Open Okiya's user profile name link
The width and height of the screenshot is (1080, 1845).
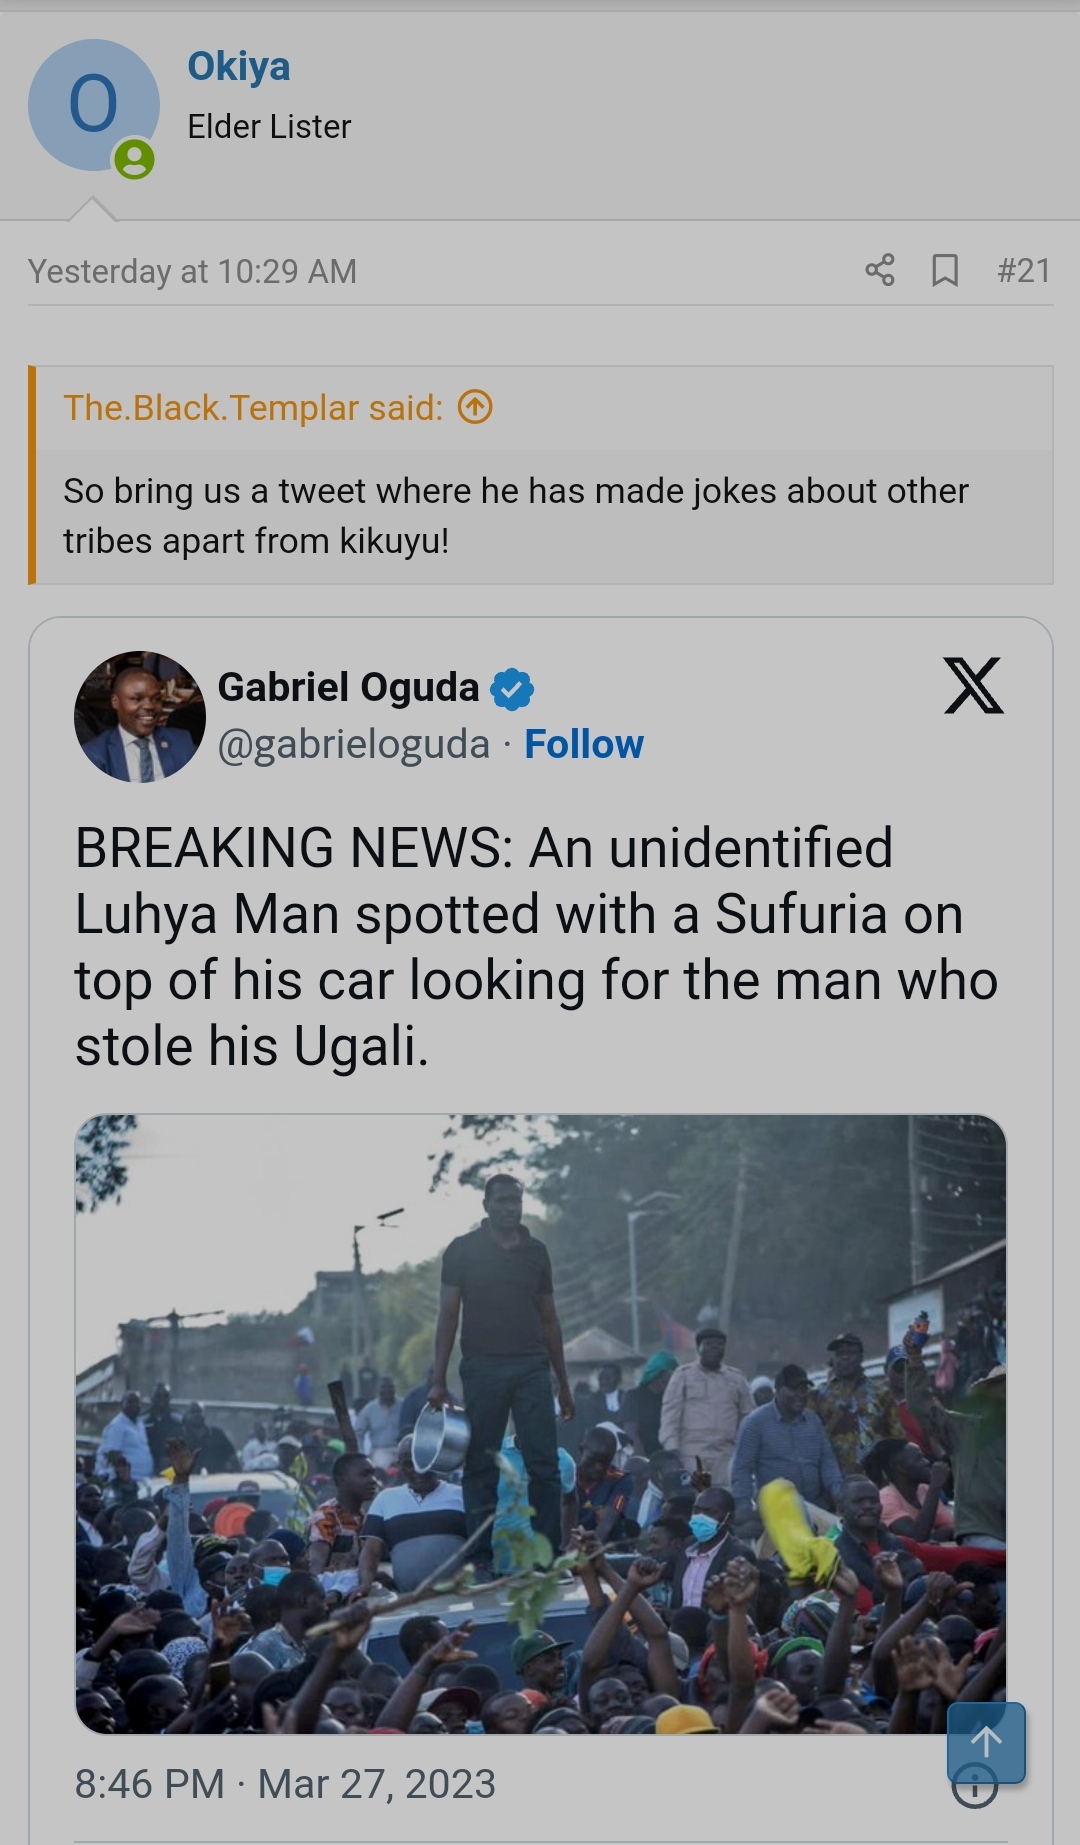(239, 67)
